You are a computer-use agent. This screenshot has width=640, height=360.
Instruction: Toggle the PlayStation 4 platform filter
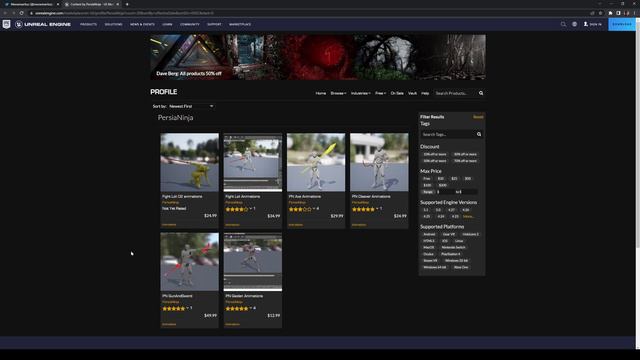[451, 254]
